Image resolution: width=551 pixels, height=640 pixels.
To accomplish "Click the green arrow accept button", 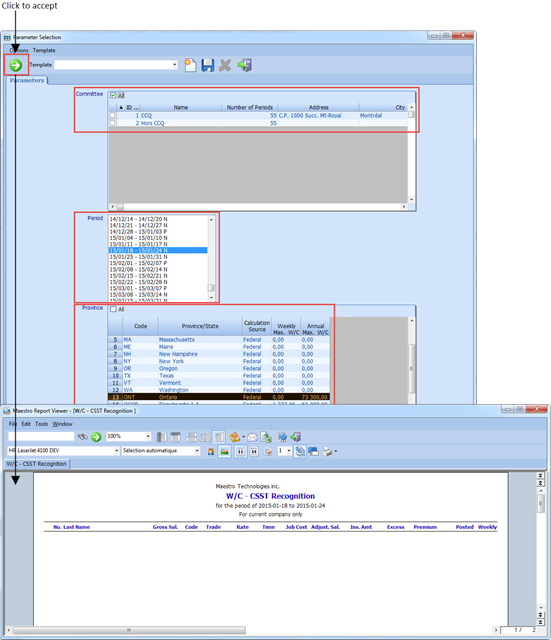I will pyautogui.click(x=16, y=65).
